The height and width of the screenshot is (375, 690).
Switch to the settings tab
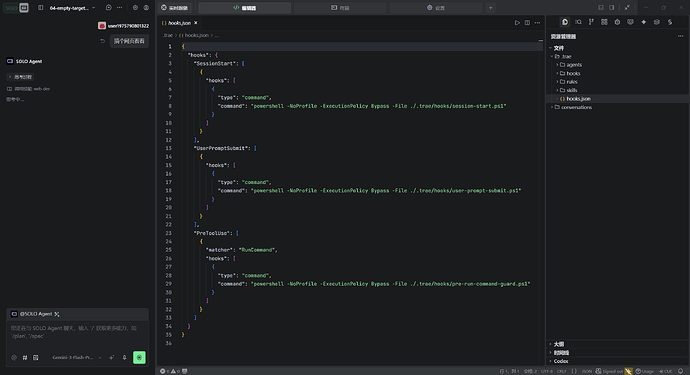coord(436,7)
